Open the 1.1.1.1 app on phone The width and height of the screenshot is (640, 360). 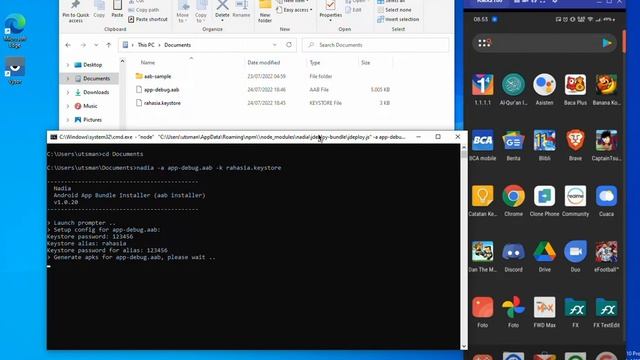[482, 85]
